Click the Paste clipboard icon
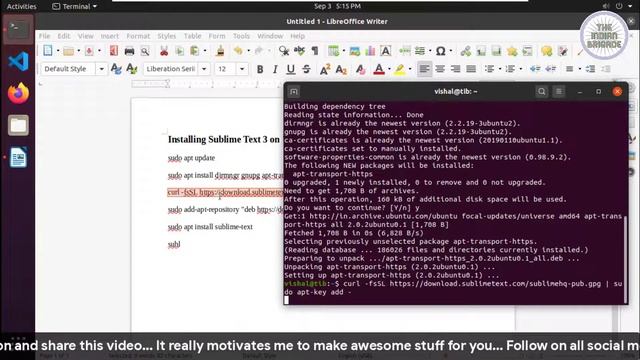Viewport: 640px width, 360px height. [x=195, y=51]
